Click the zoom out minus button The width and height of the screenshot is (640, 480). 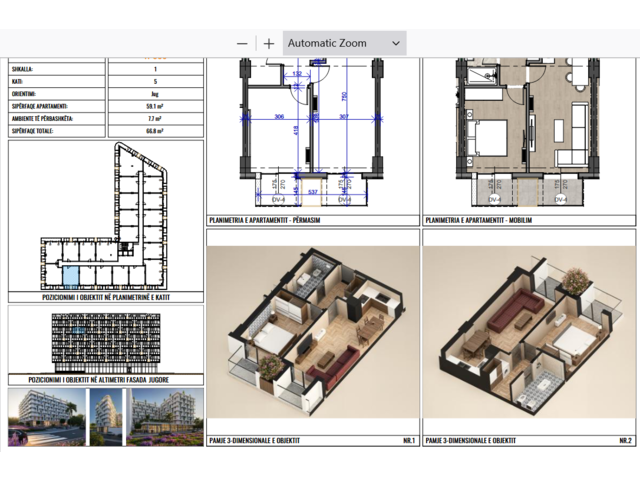(242, 44)
